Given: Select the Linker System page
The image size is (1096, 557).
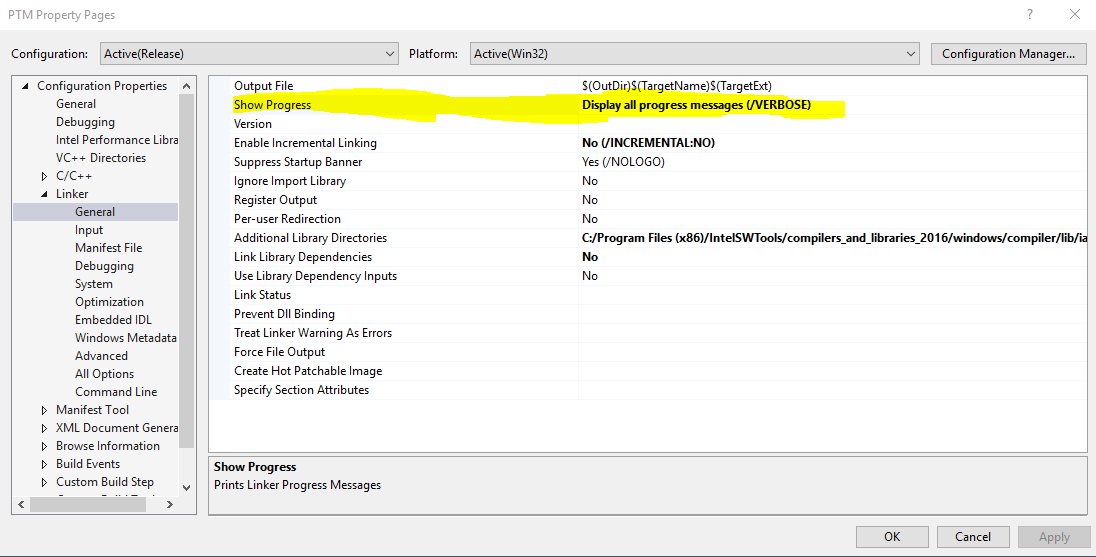Looking at the screenshot, I should [x=94, y=284].
